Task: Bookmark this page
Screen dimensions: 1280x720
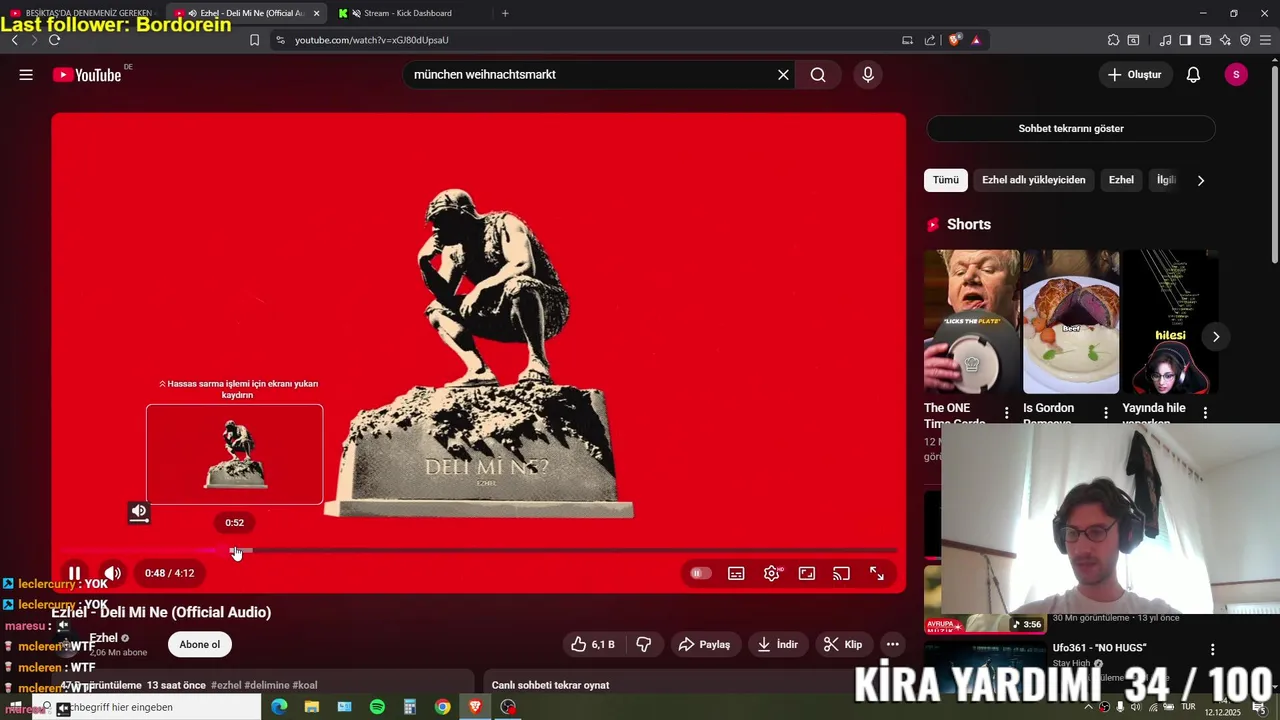Action: 254,40
